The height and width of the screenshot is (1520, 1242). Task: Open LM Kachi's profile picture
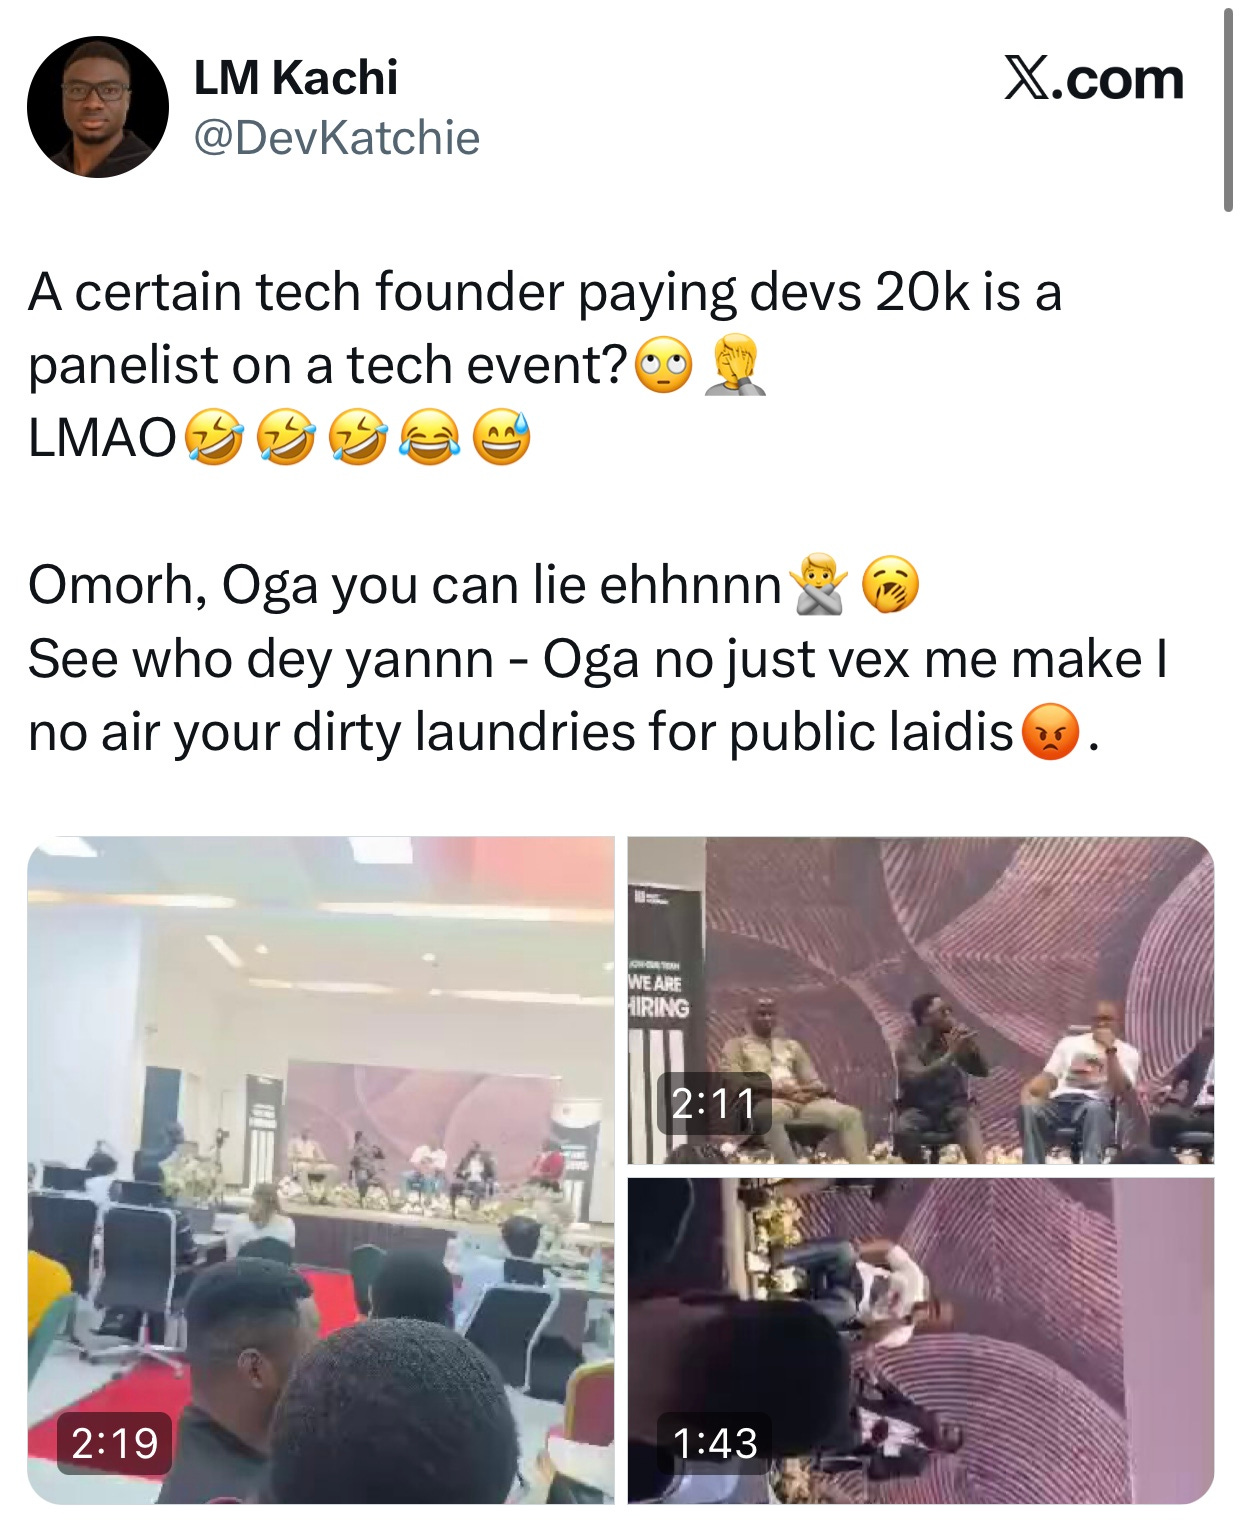coord(97,107)
